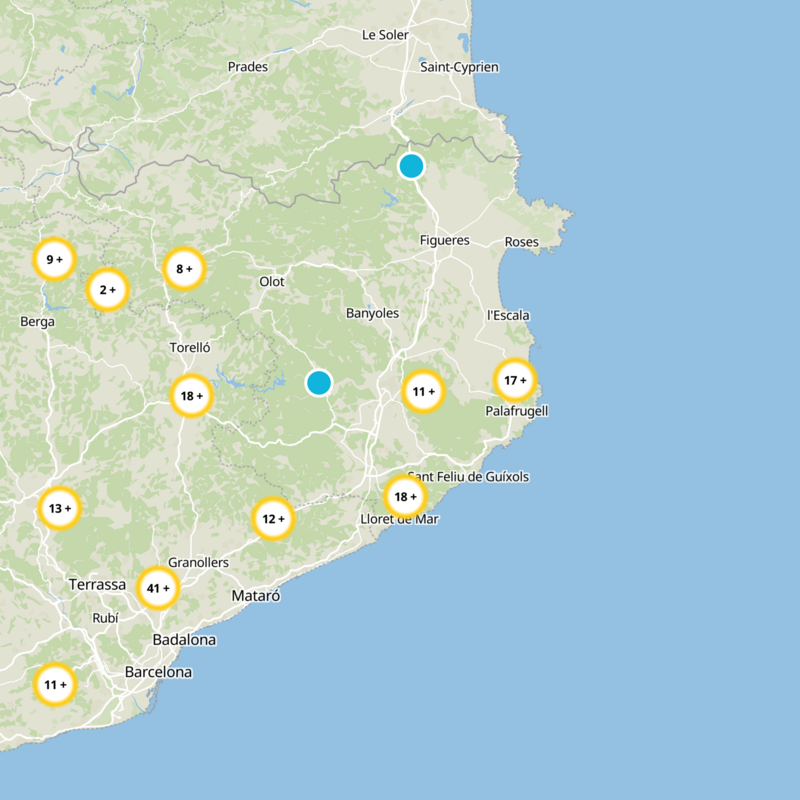
Task: Click the Le Soler label
Action: tap(385, 35)
